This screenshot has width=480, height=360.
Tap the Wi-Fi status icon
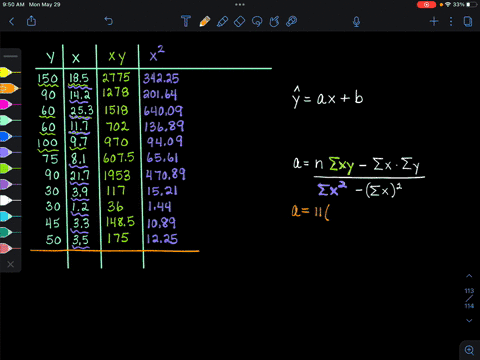pos(448,5)
